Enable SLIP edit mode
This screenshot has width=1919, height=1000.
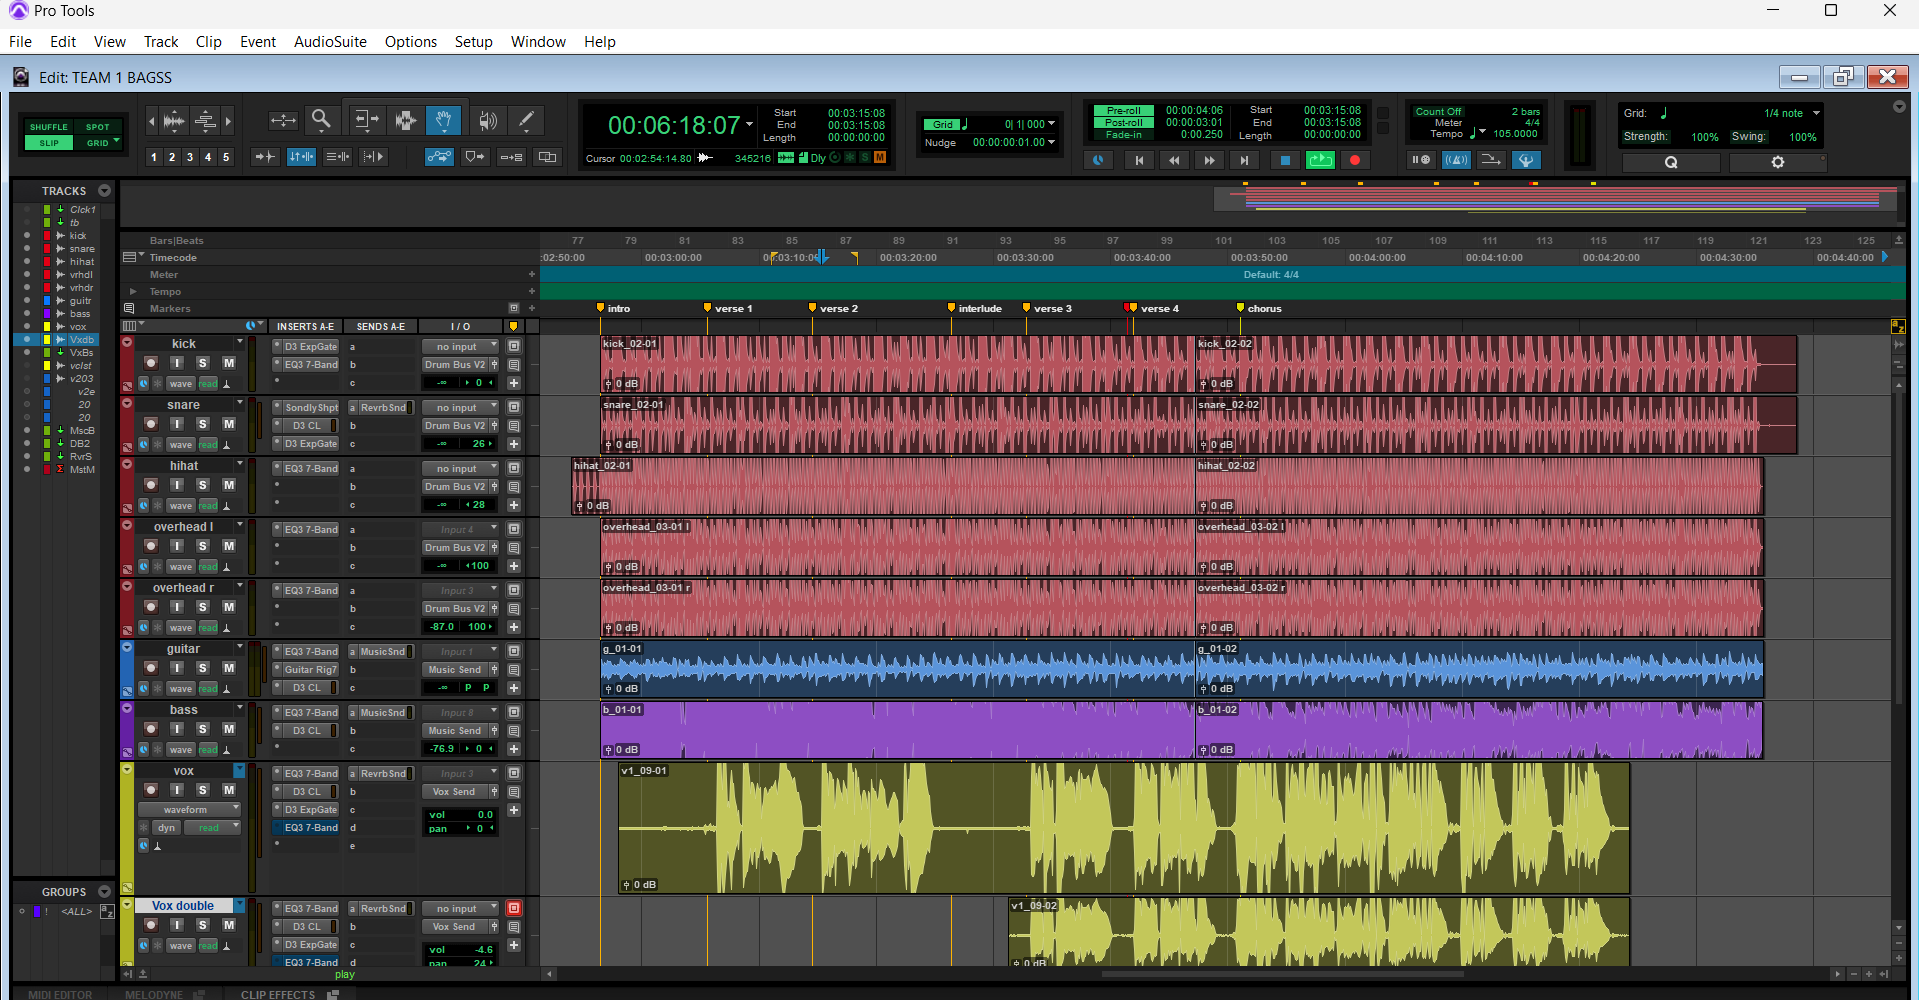49,143
